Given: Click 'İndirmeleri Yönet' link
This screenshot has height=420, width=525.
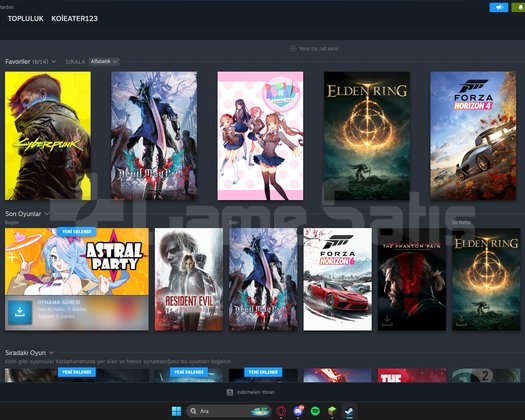Looking at the screenshot, I should [255, 392].
